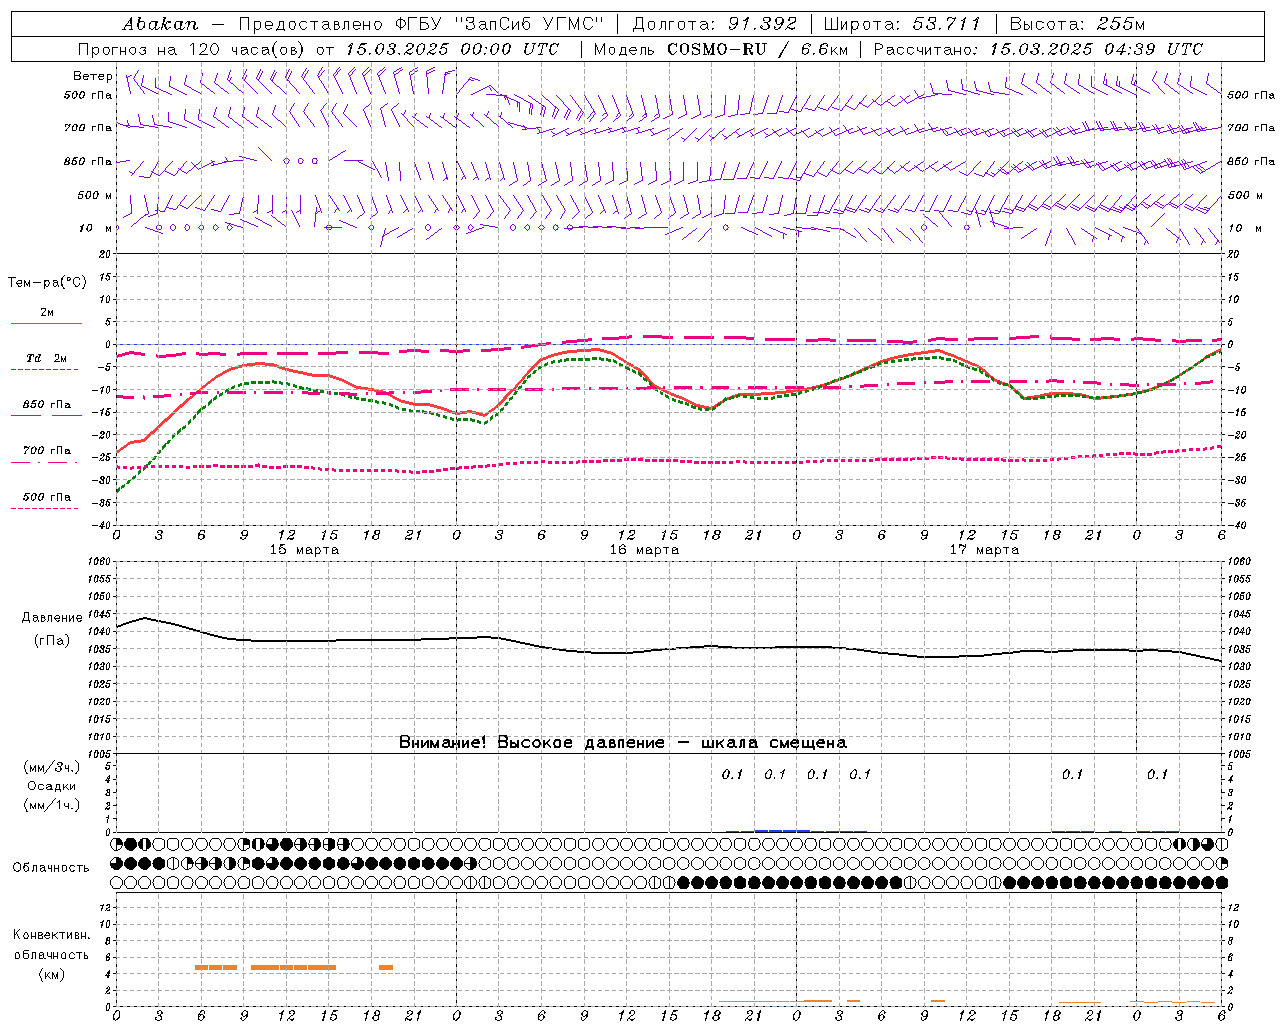Click the (мм/1ч.) precipitation unit label

(52, 805)
